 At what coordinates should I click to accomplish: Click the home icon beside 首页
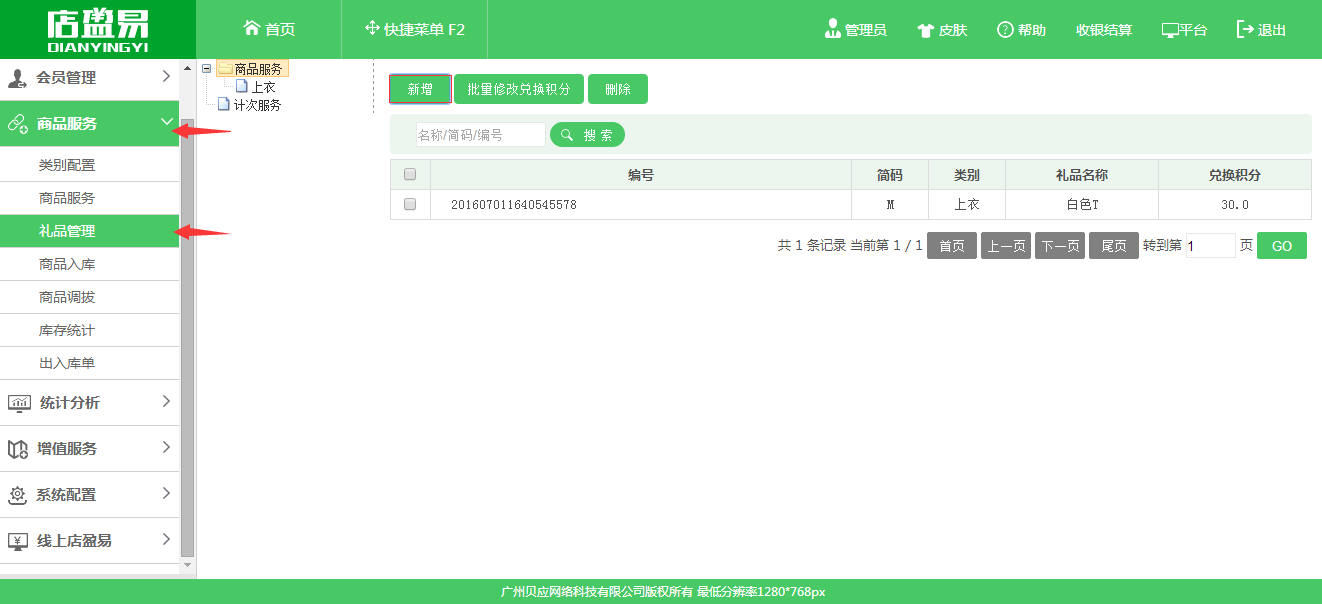point(252,28)
